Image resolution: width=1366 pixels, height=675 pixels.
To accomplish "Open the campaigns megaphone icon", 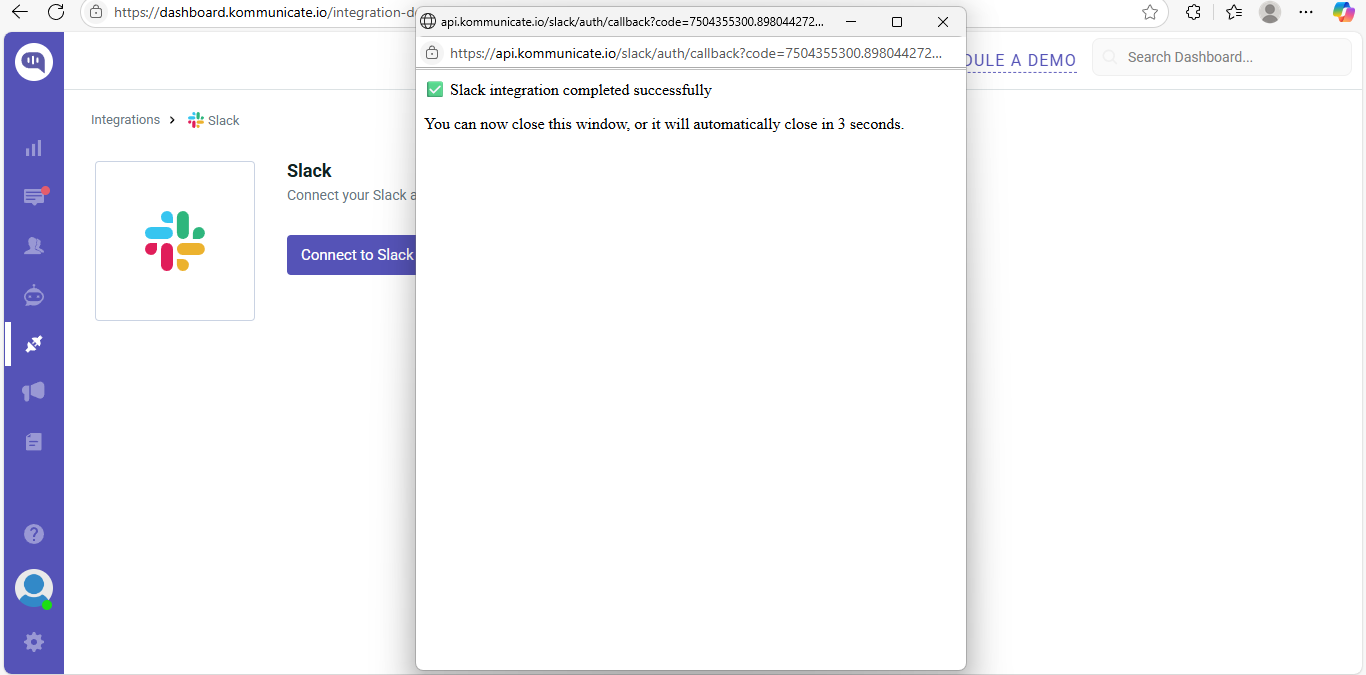I will click(34, 392).
